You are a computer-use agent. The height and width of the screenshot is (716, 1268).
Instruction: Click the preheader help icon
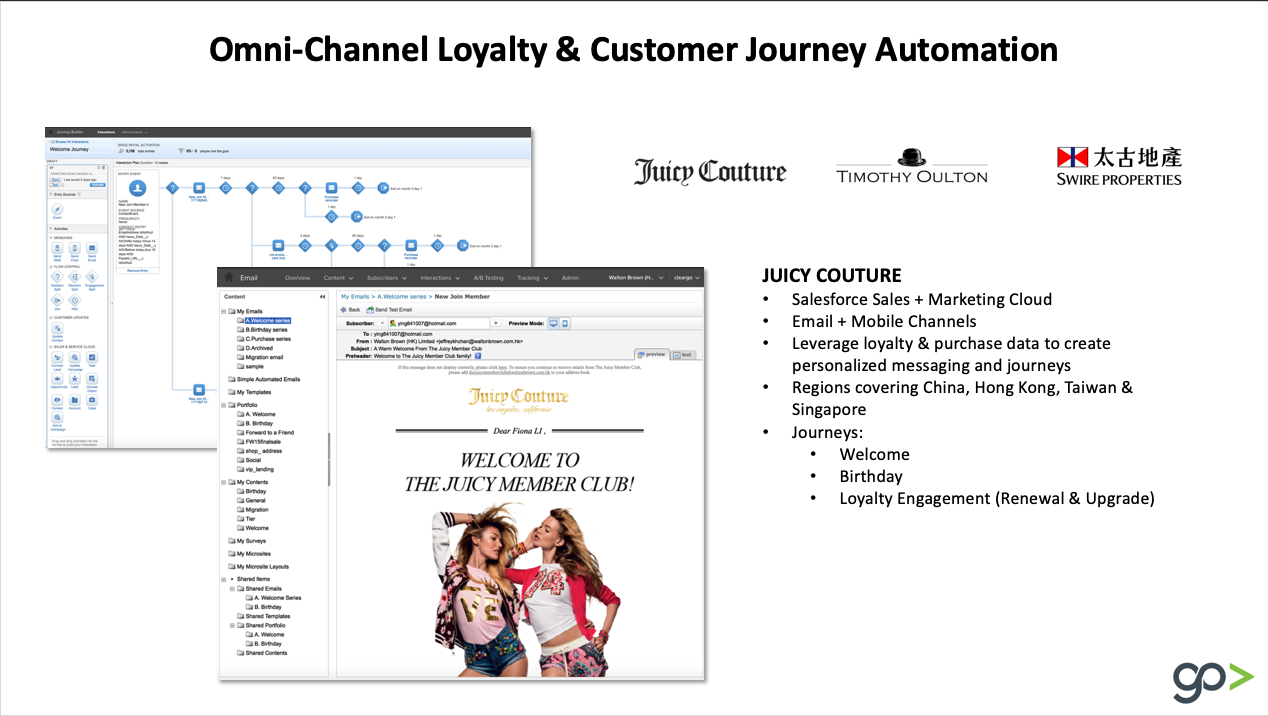coord(478,356)
